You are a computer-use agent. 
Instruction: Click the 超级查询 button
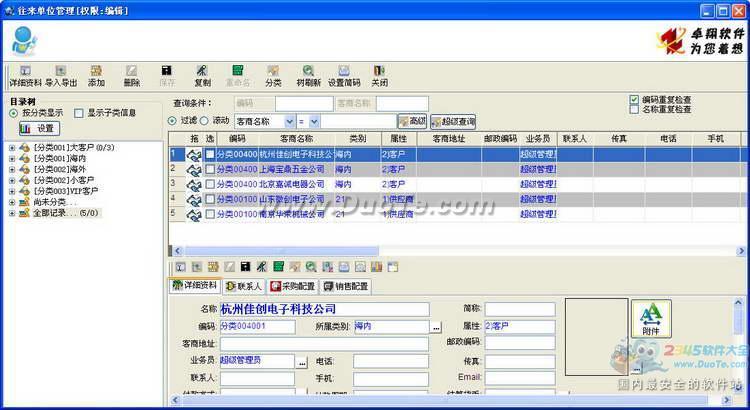click(453, 121)
